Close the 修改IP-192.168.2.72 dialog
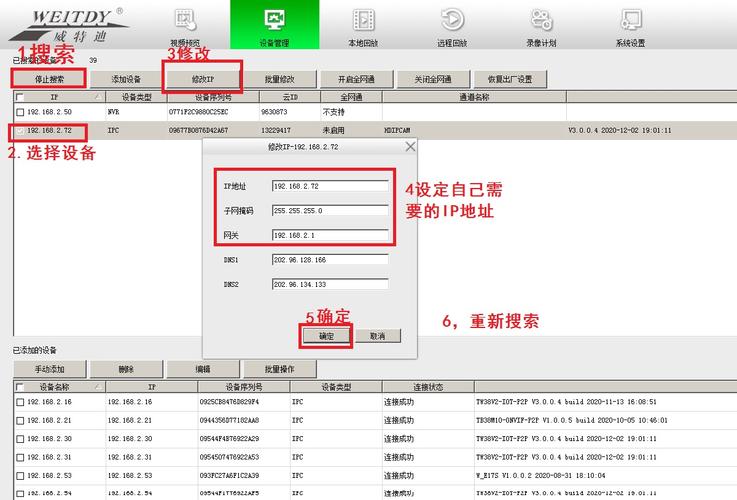The height and width of the screenshot is (500, 737). point(410,147)
